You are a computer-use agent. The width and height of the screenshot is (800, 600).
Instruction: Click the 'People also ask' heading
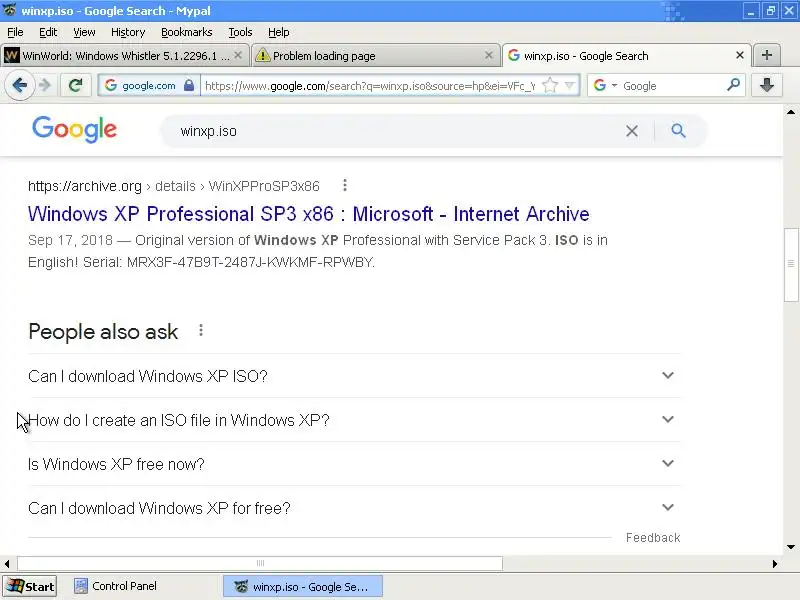pos(103,332)
